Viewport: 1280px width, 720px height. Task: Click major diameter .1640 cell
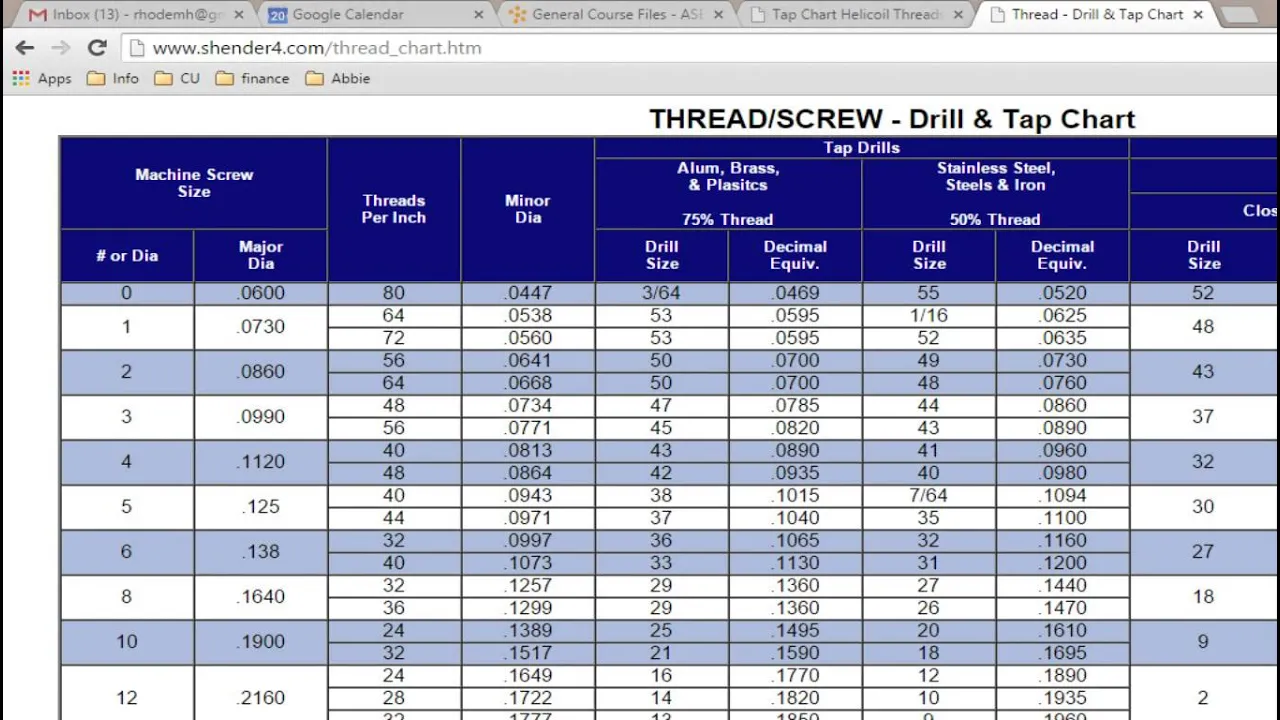pyautogui.click(x=261, y=597)
